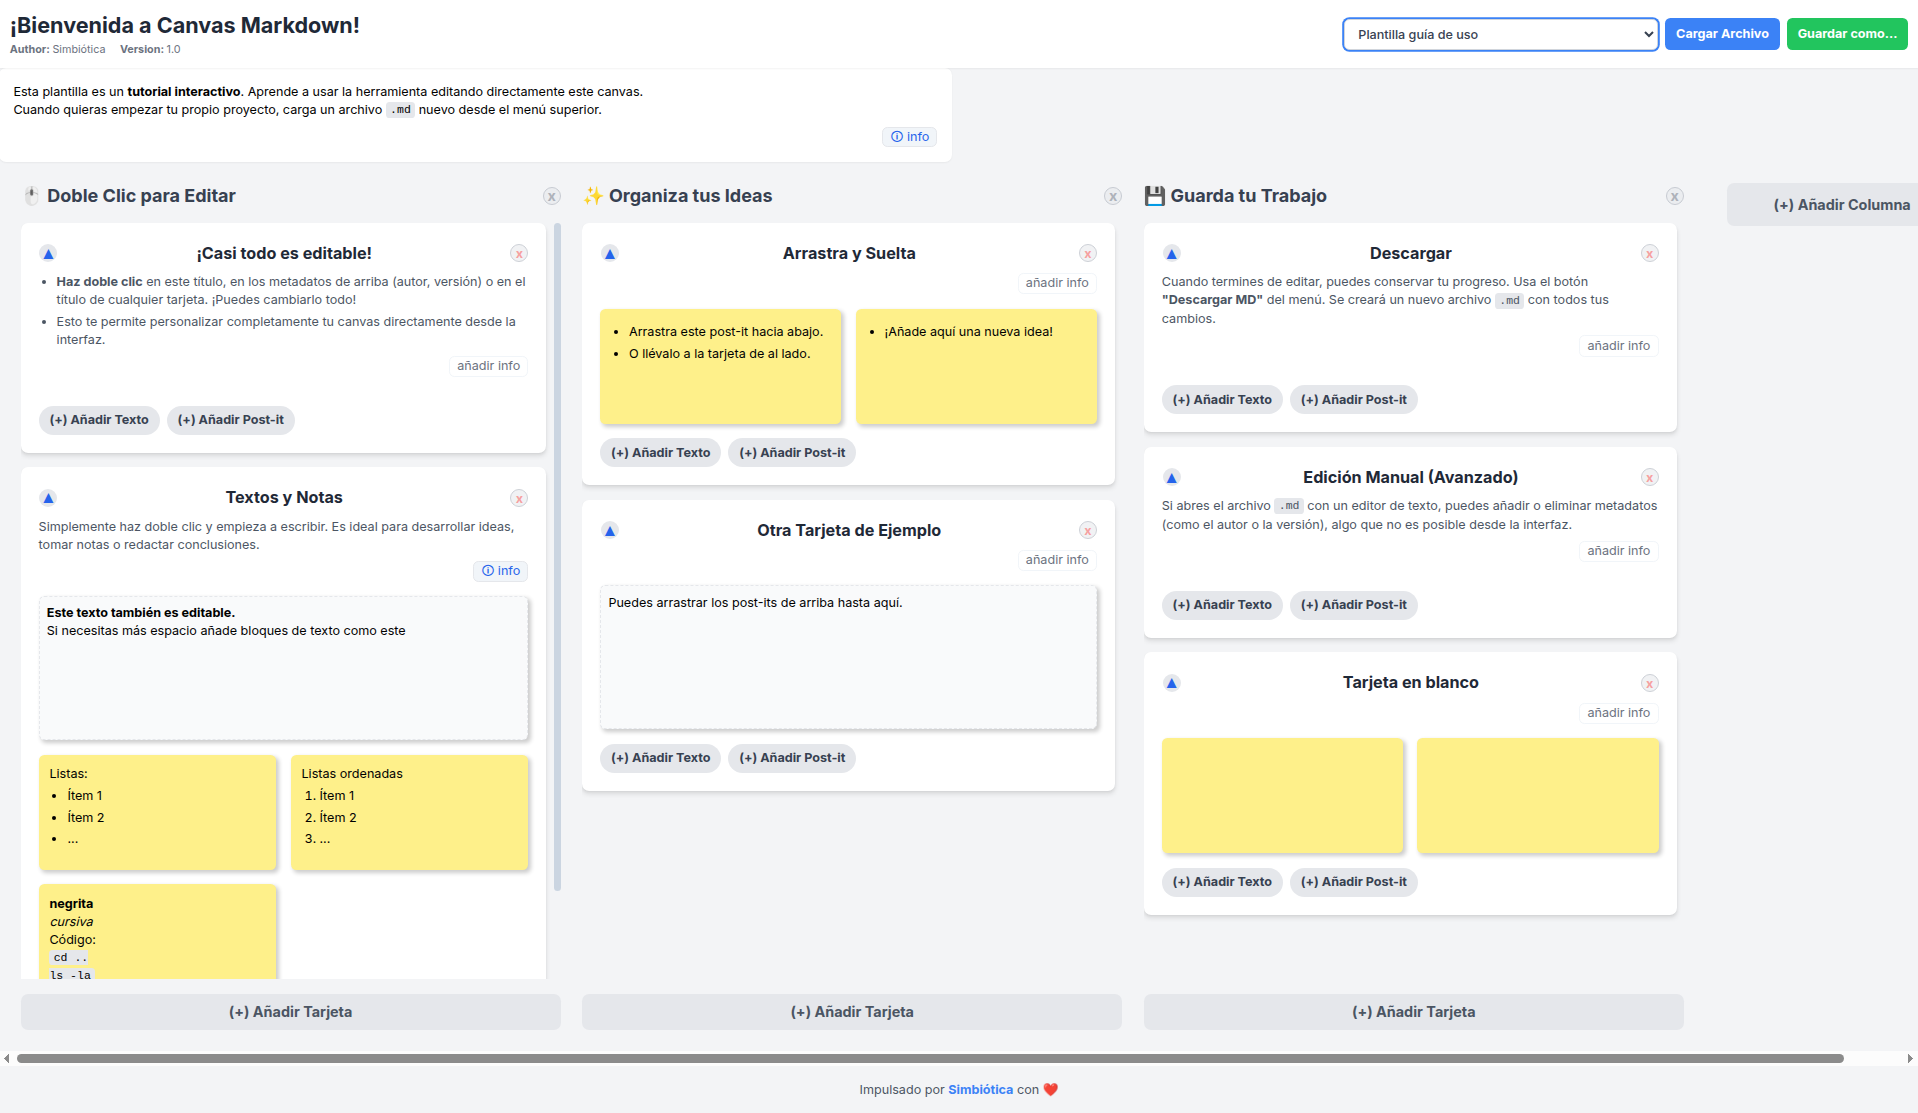The width and height of the screenshot is (1918, 1113).
Task: Collapse the "Otra Tarjeta de Ejemplo" card
Action: pyautogui.click(x=609, y=530)
